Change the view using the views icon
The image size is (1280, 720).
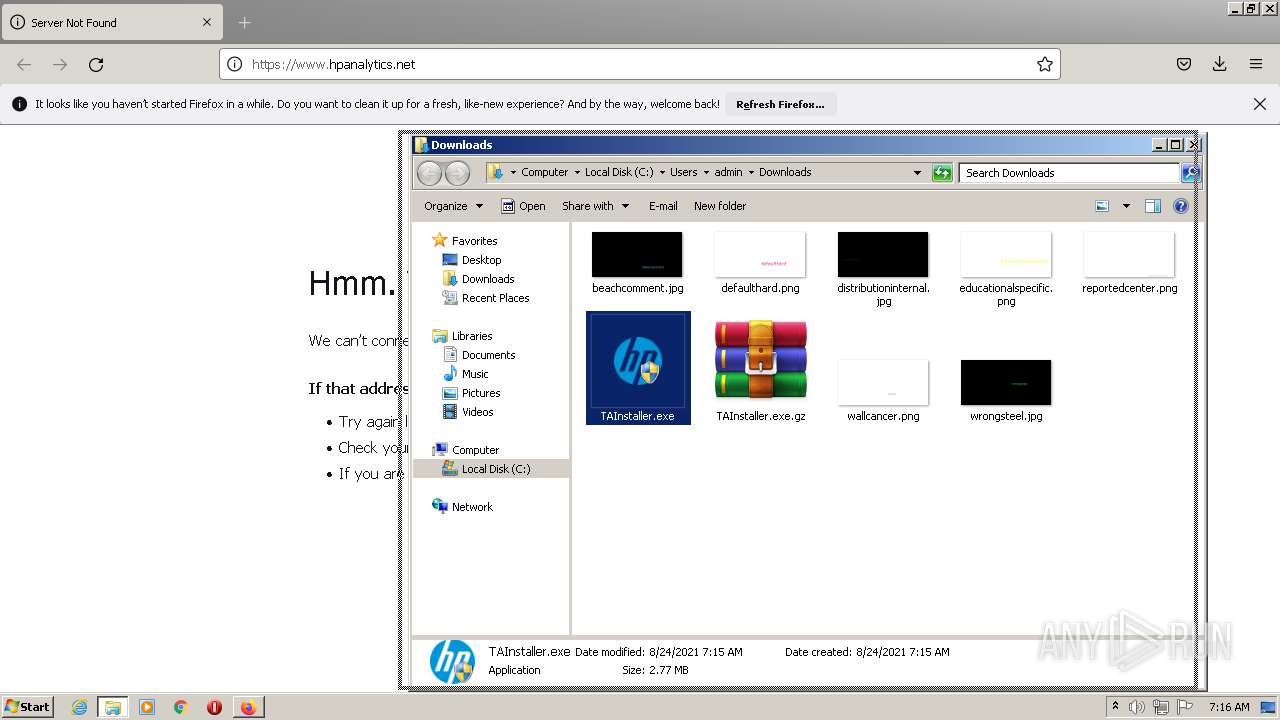pyautogui.click(x=1102, y=206)
